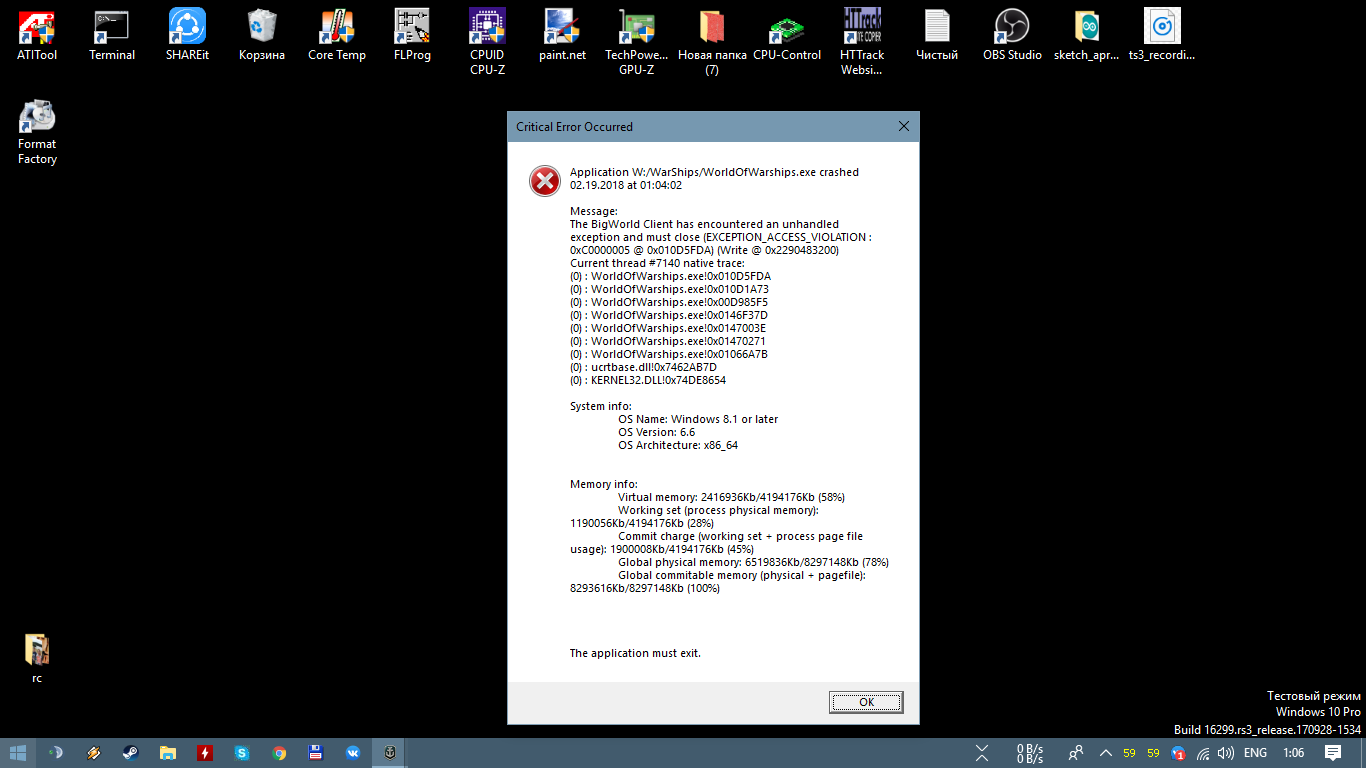The height and width of the screenshot is (768, 1366).
Task: Open the paint.net desktop shortcut
Action: (562, 35)
